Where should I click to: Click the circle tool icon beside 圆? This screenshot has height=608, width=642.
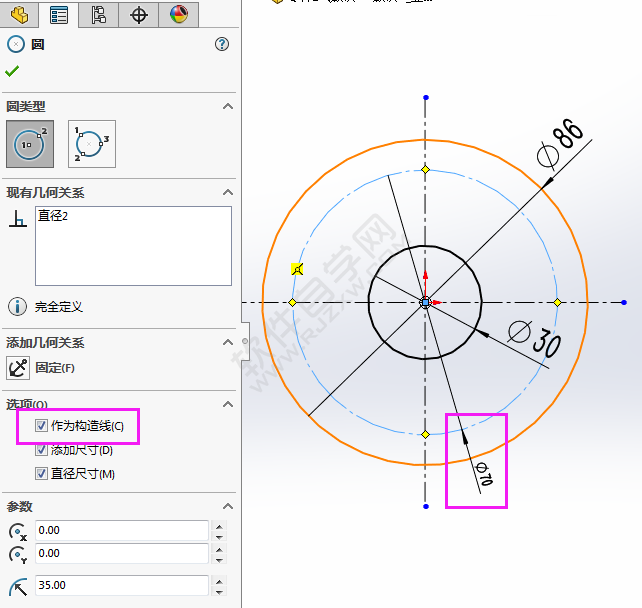tap(16, 44)
